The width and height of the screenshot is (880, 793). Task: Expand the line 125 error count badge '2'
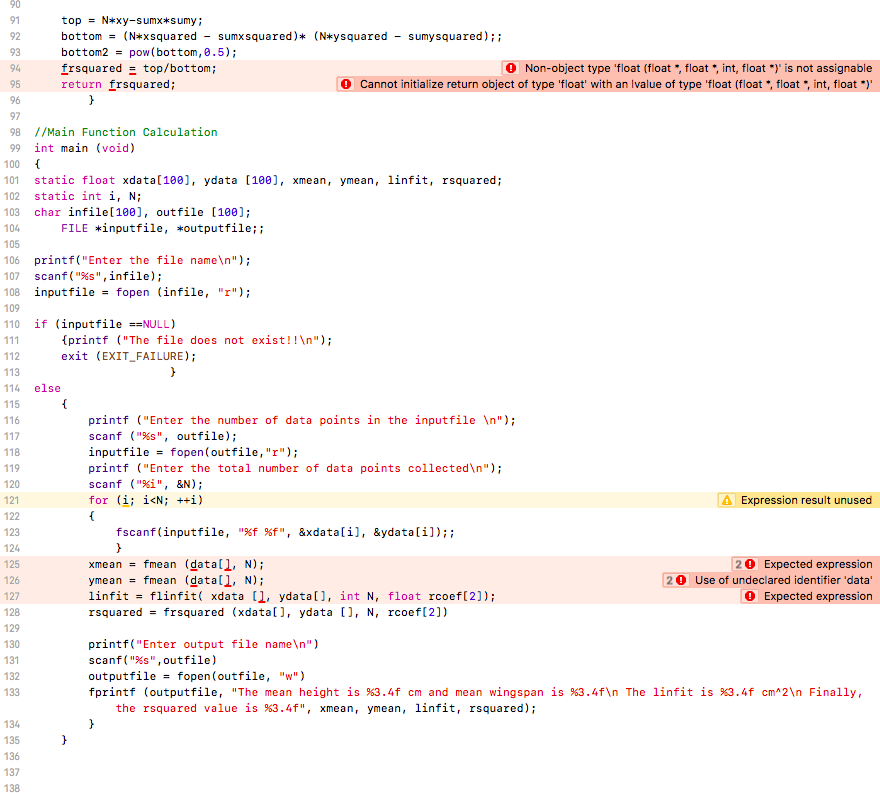click(x=739, y=564)
